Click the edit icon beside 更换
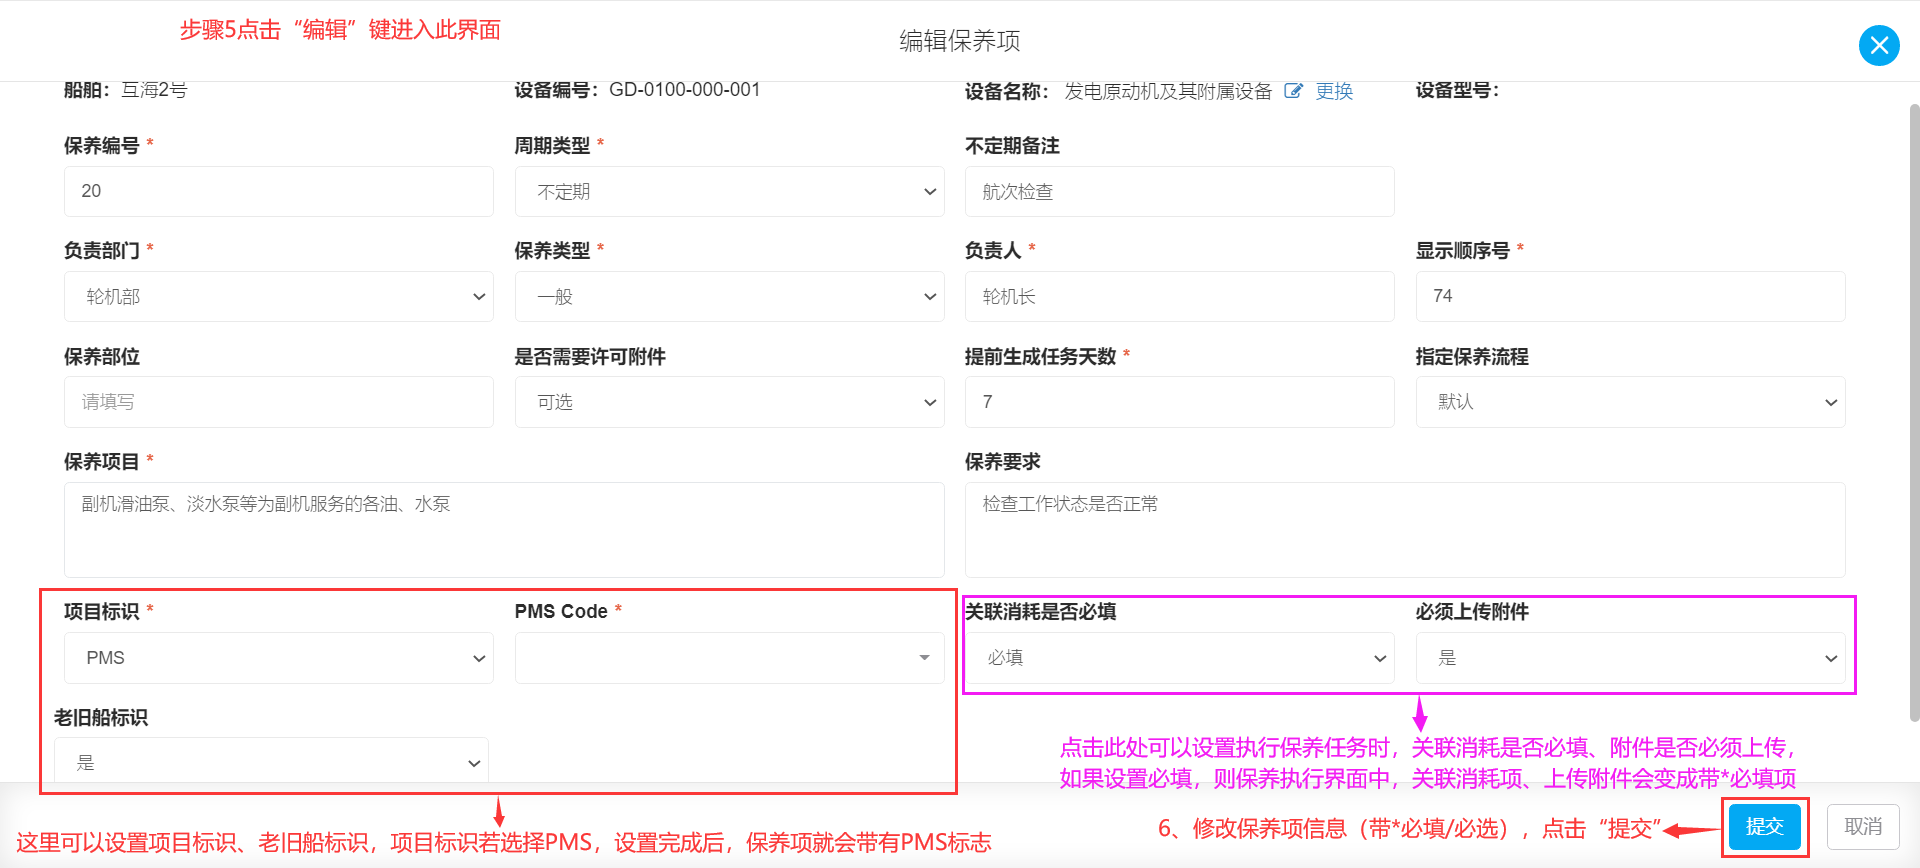The height and width of the screenshot is (868, 1920). pyautogui.click(x=1293, y=91)
